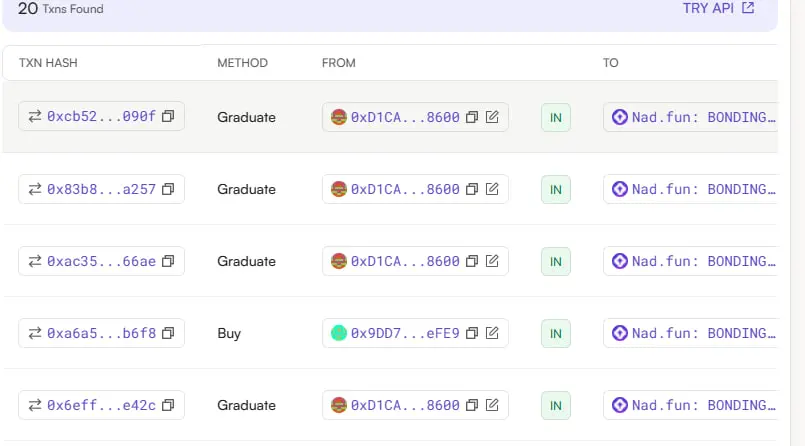Open transaction 0x6eff...e42c details
This screenshot has height=446, width=805.
click(x=102, y=405)
